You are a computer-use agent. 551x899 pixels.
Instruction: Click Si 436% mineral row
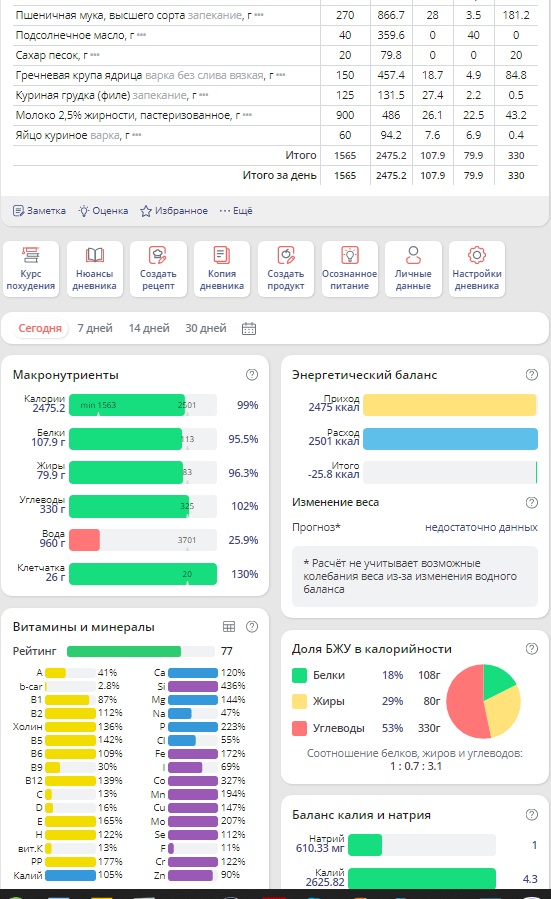(201, 686)
